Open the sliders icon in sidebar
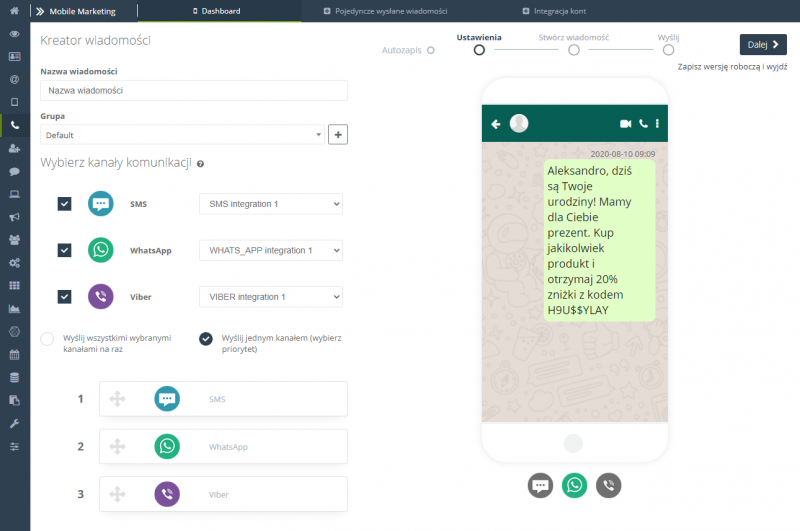800x531 pixels. 14,446
